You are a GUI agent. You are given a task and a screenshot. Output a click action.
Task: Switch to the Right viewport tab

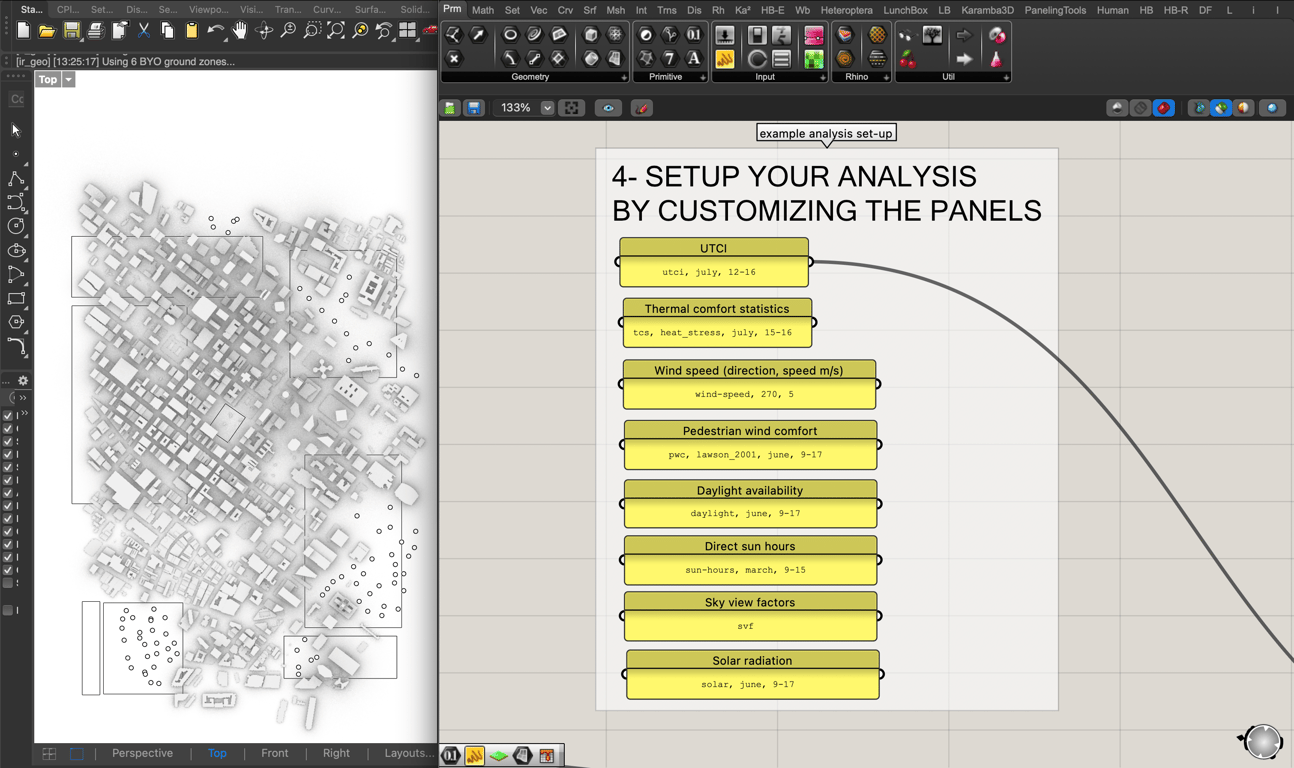336,753
